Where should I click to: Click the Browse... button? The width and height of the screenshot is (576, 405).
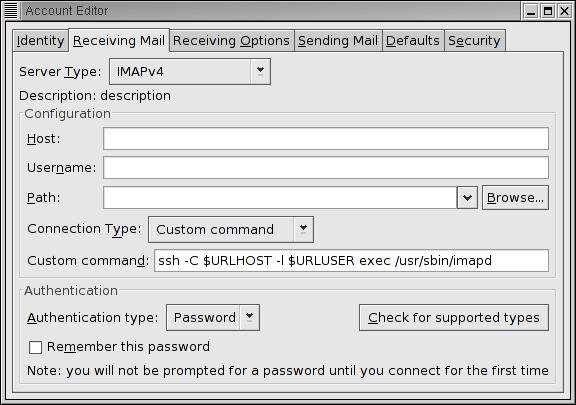point(515,198)
